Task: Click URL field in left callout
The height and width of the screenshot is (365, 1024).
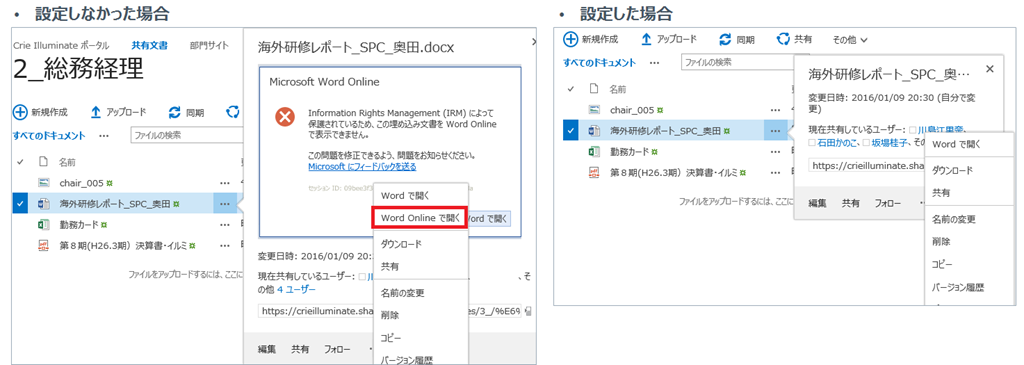Action: point(391,311)
